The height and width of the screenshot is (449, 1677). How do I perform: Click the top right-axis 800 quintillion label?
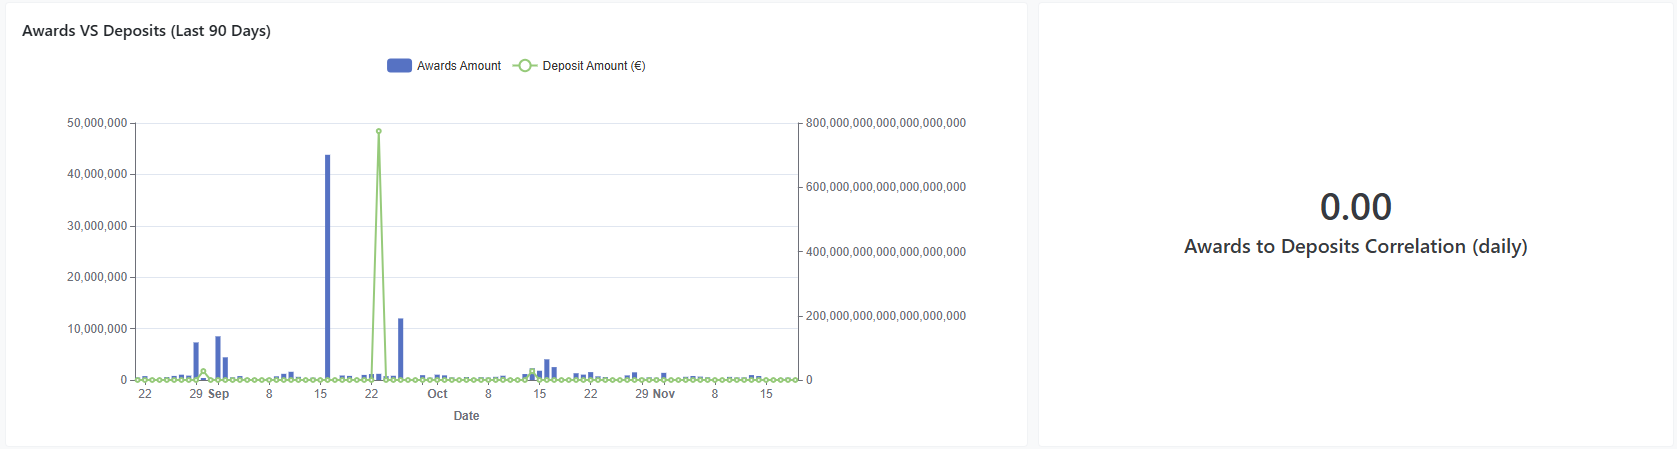click(x=885, y=123)
